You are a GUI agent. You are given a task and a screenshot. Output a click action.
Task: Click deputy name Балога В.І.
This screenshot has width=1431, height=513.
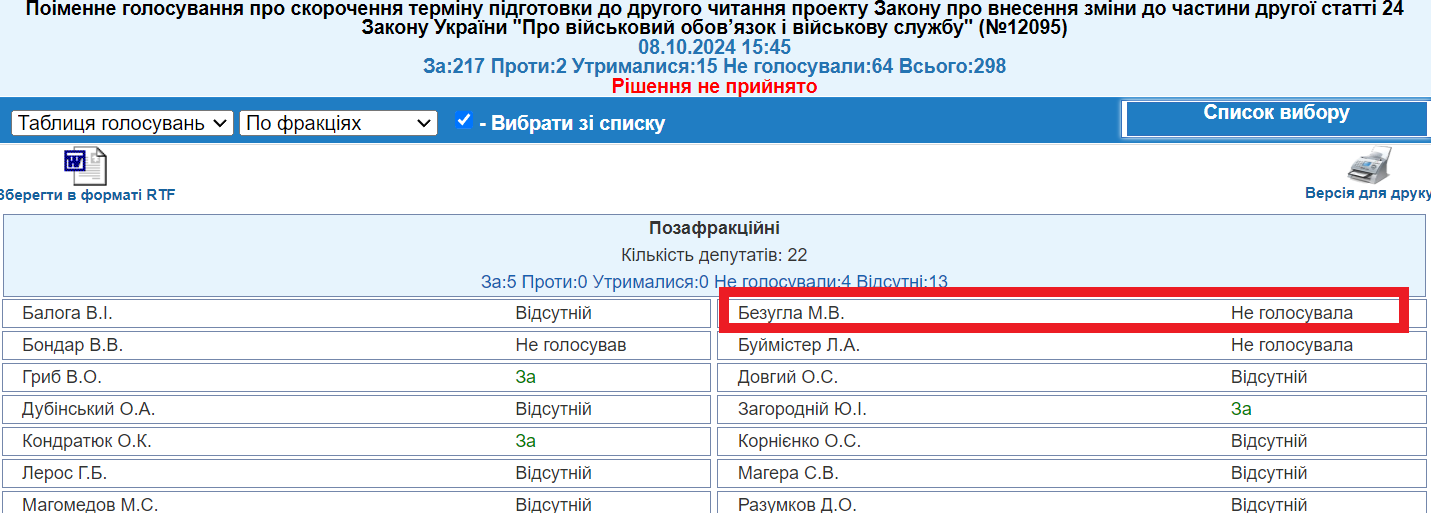tap(67, 313)
